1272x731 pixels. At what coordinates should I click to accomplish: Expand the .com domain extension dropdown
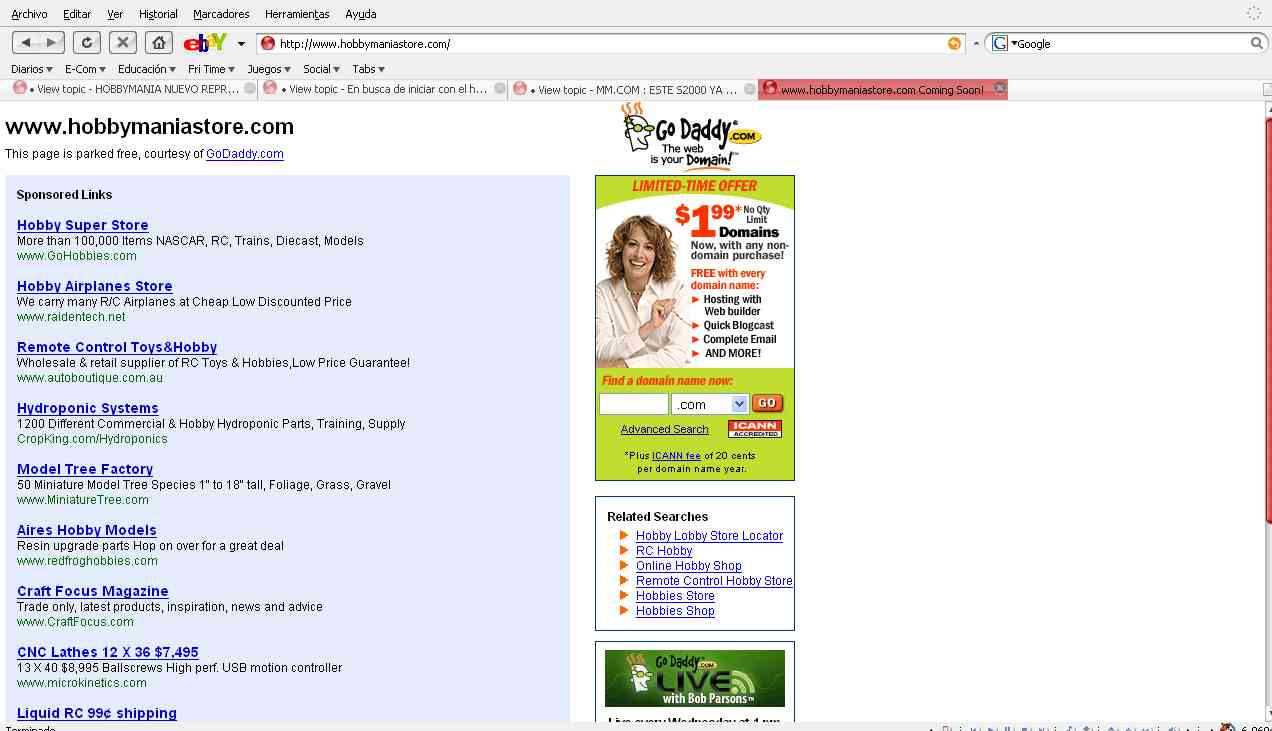(739, 404)
